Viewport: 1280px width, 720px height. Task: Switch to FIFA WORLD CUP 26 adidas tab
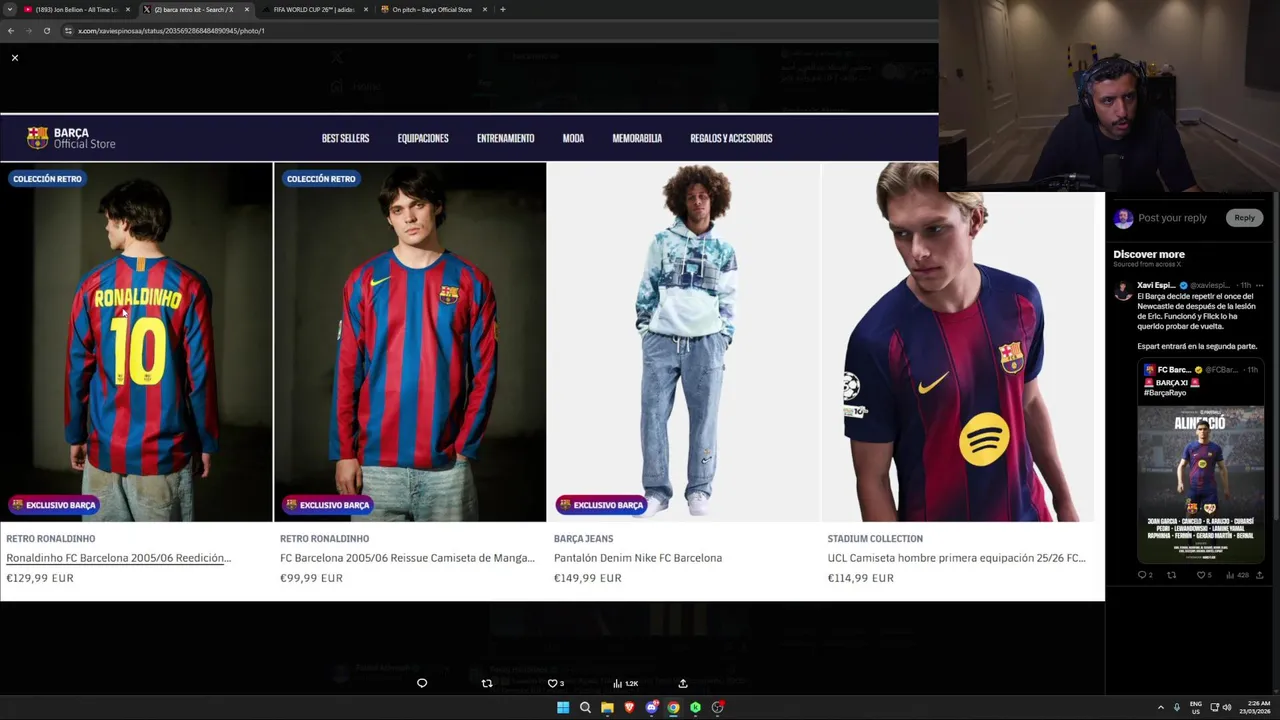313,9
